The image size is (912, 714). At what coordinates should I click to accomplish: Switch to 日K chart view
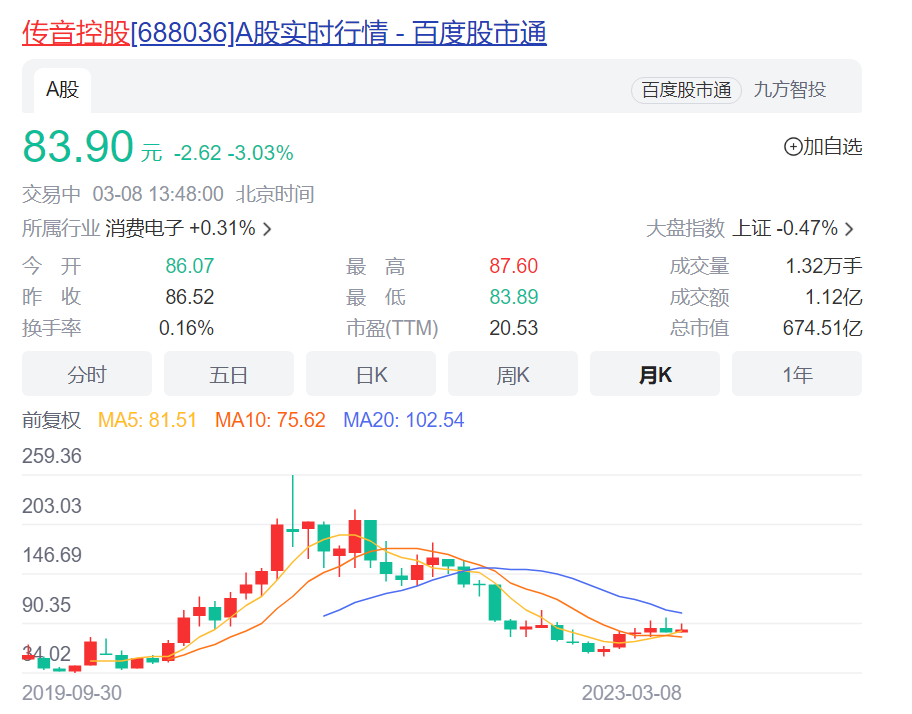(371, 375)
